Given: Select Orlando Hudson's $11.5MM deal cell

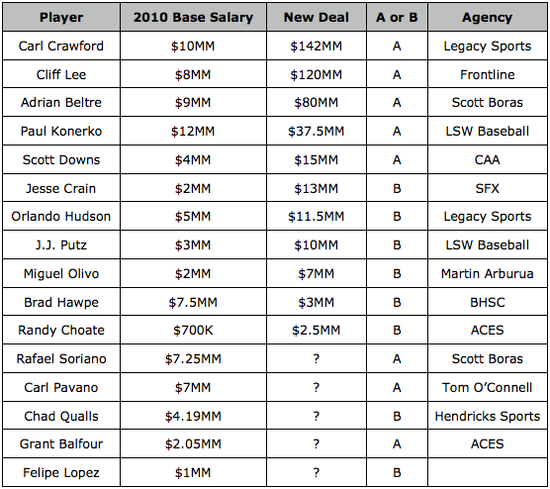Looking at the screenshot, I should point(316,216).
